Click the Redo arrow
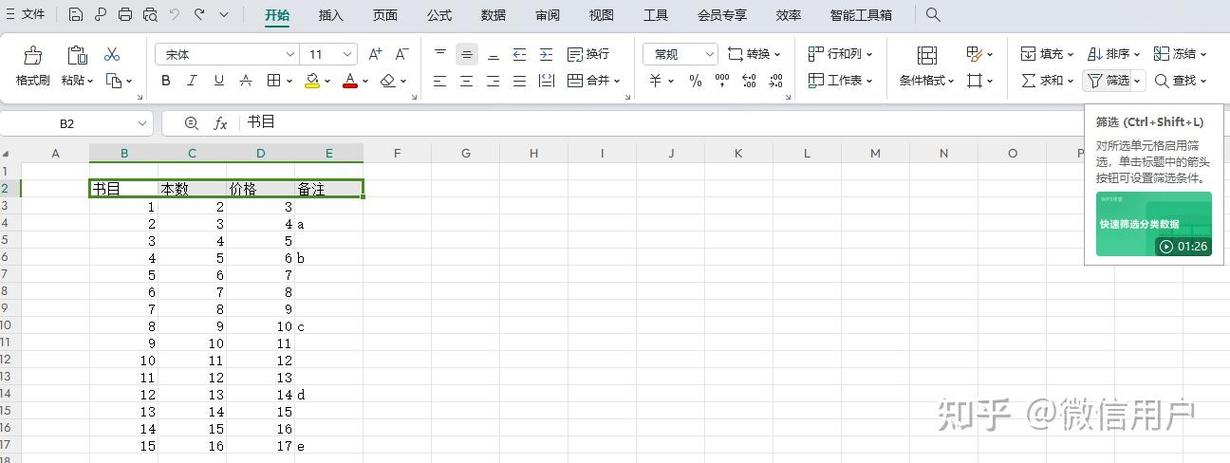The width and height of the screenshot is (1230, 463). coord(199,15)
